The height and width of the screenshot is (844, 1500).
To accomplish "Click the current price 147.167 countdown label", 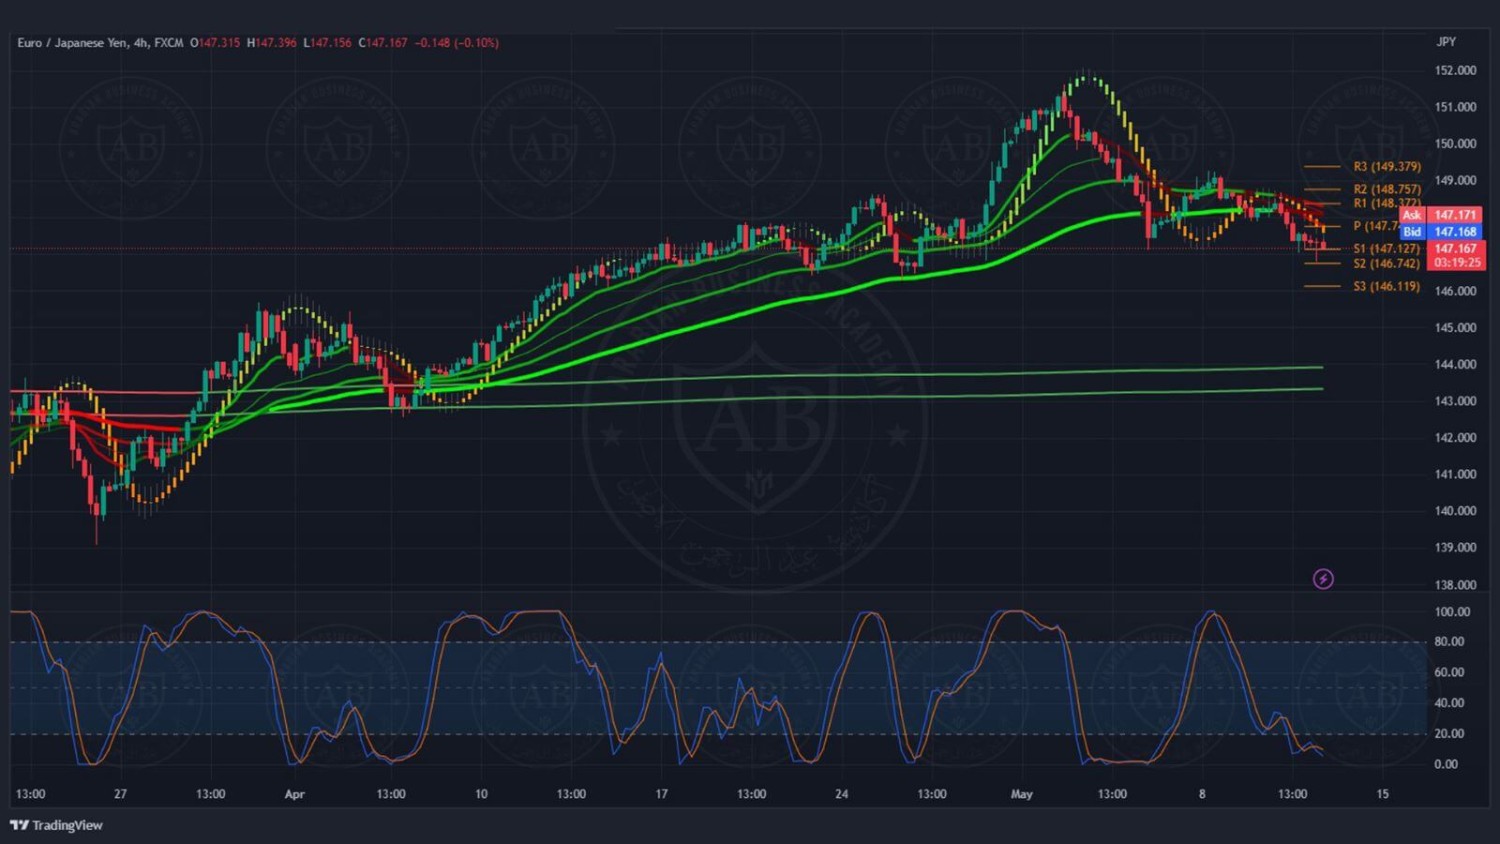I will point(1456,256).
